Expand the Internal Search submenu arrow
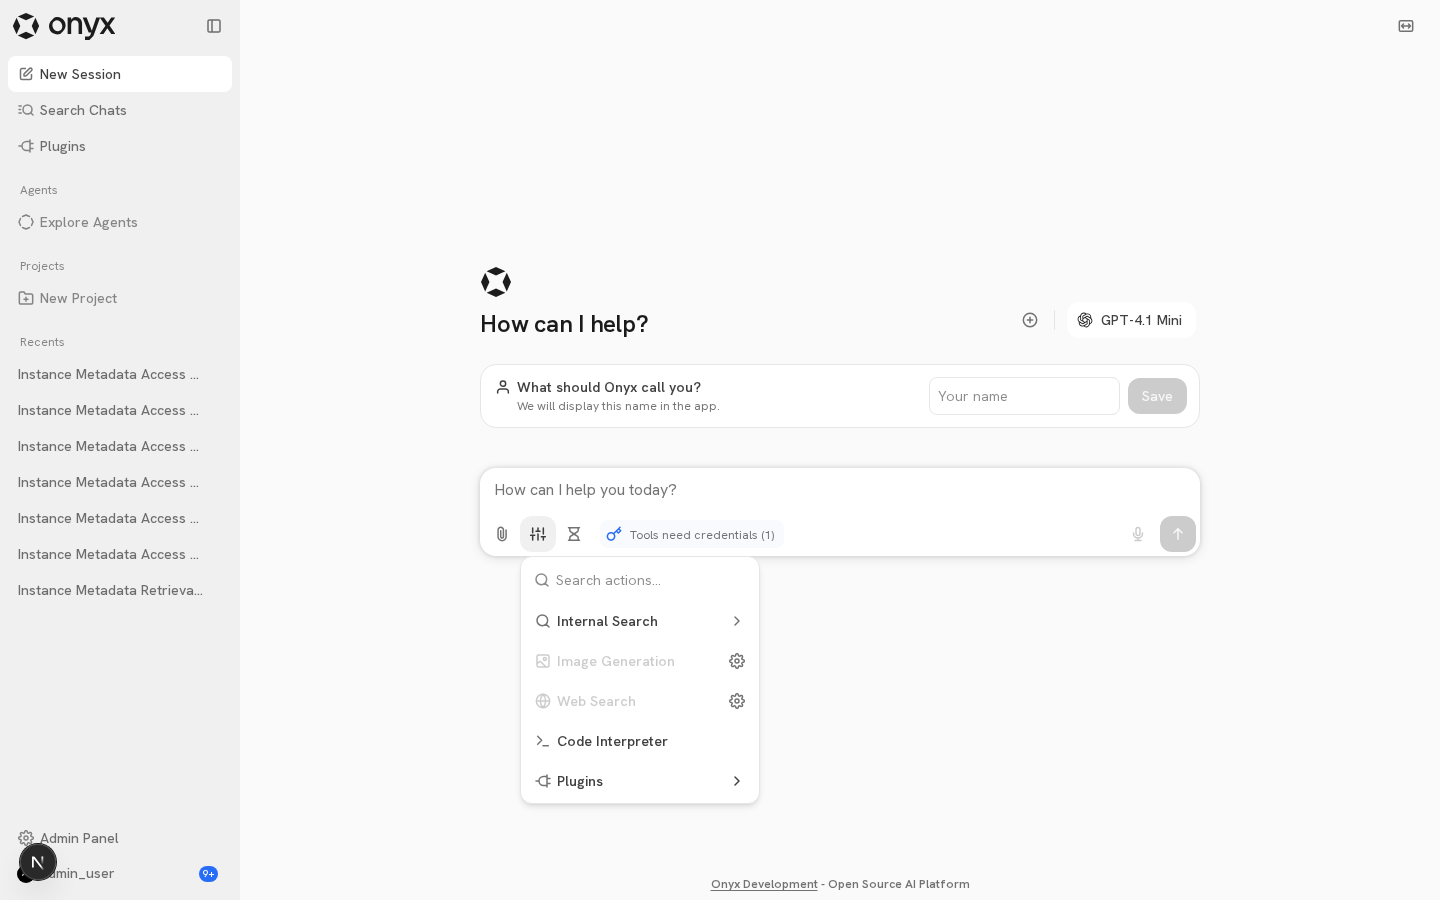 click(x=737, y=621)
